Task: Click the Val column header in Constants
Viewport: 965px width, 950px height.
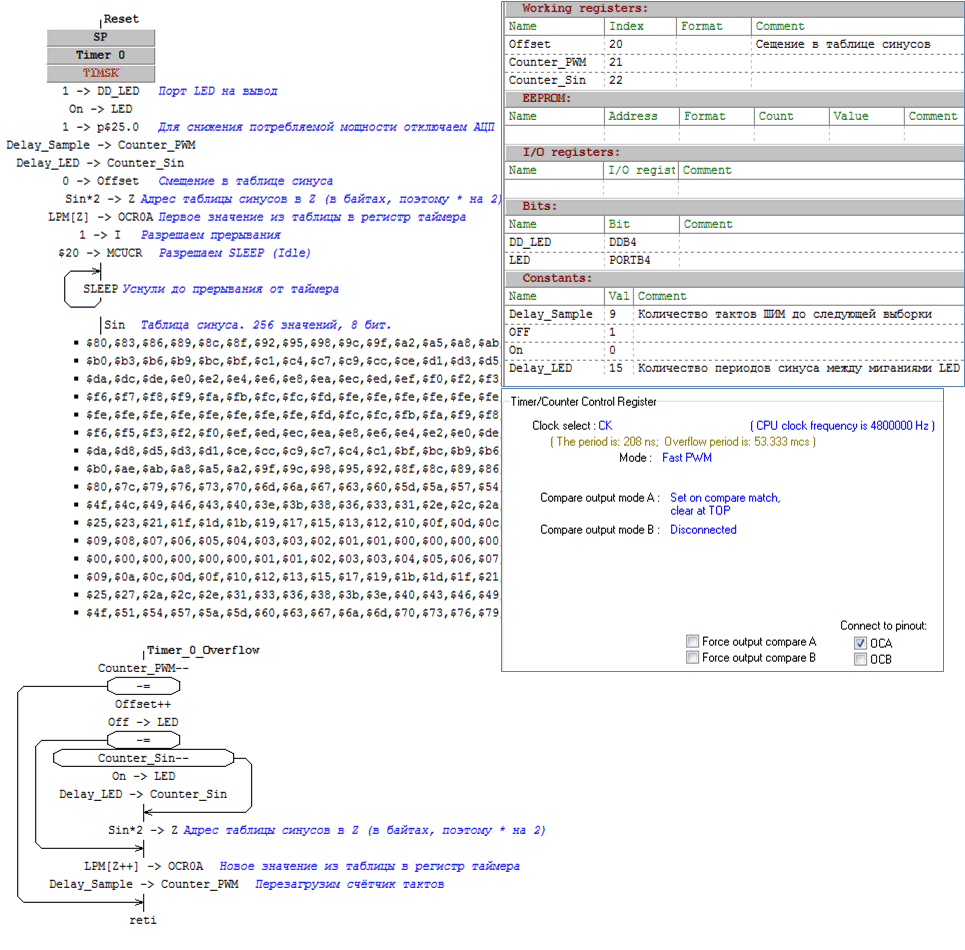Action: point(619,297)
